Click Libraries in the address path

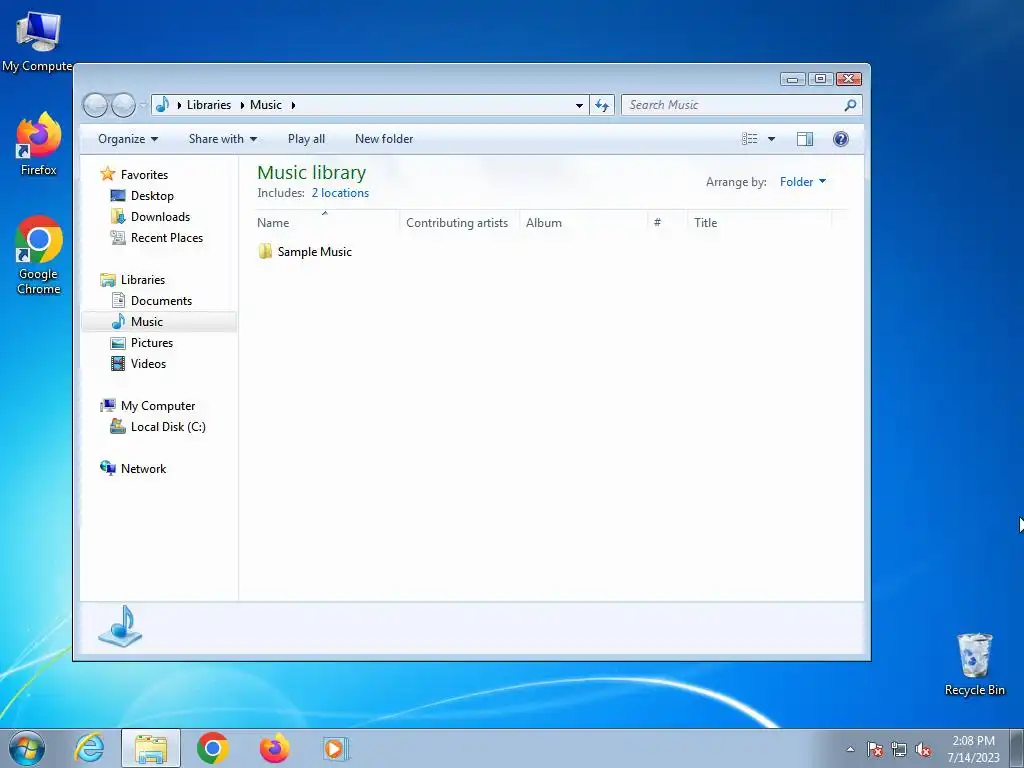pos(209,105)
